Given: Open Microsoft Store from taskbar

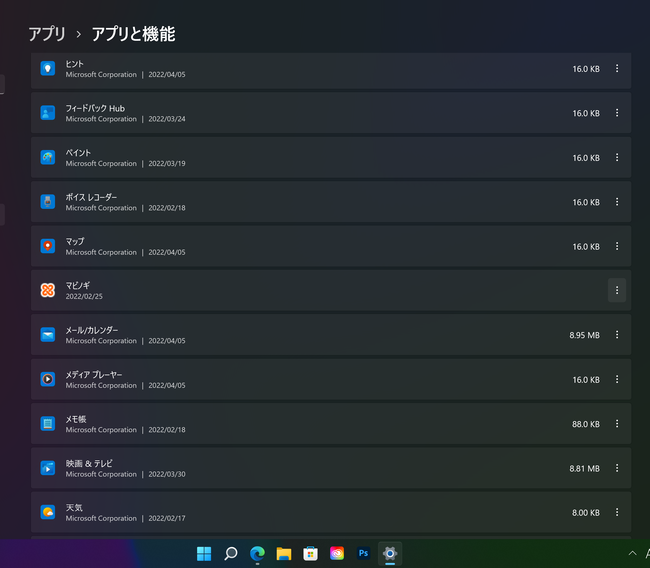Looking at the screenshot, I should pos(310,553).
